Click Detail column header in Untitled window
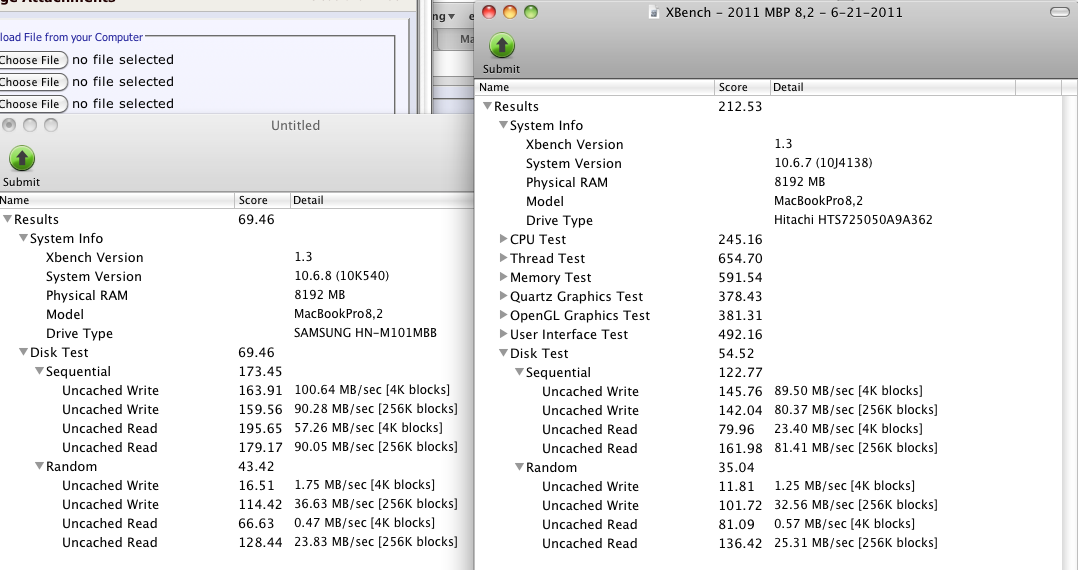 382,200
